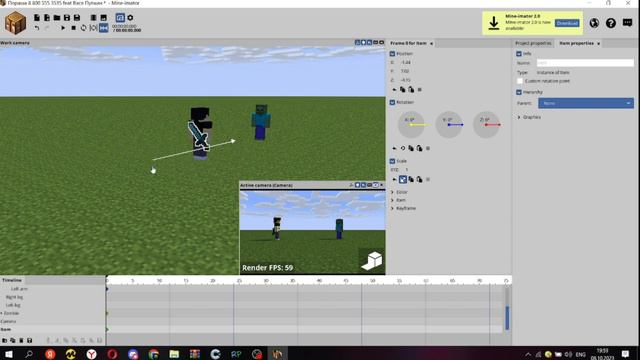
Task: Expand the Zombie timeline entry
Action: [x=2, y=313]
